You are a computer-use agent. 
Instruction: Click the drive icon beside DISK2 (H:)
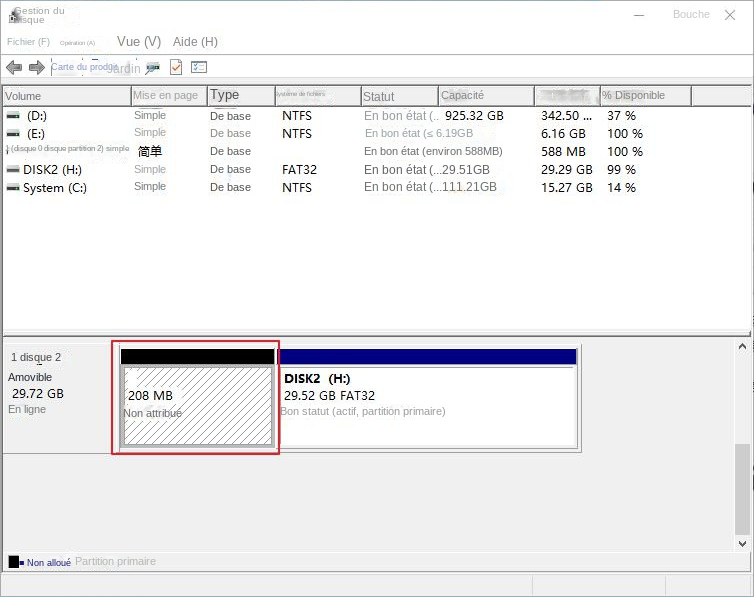tap(13, 170)
